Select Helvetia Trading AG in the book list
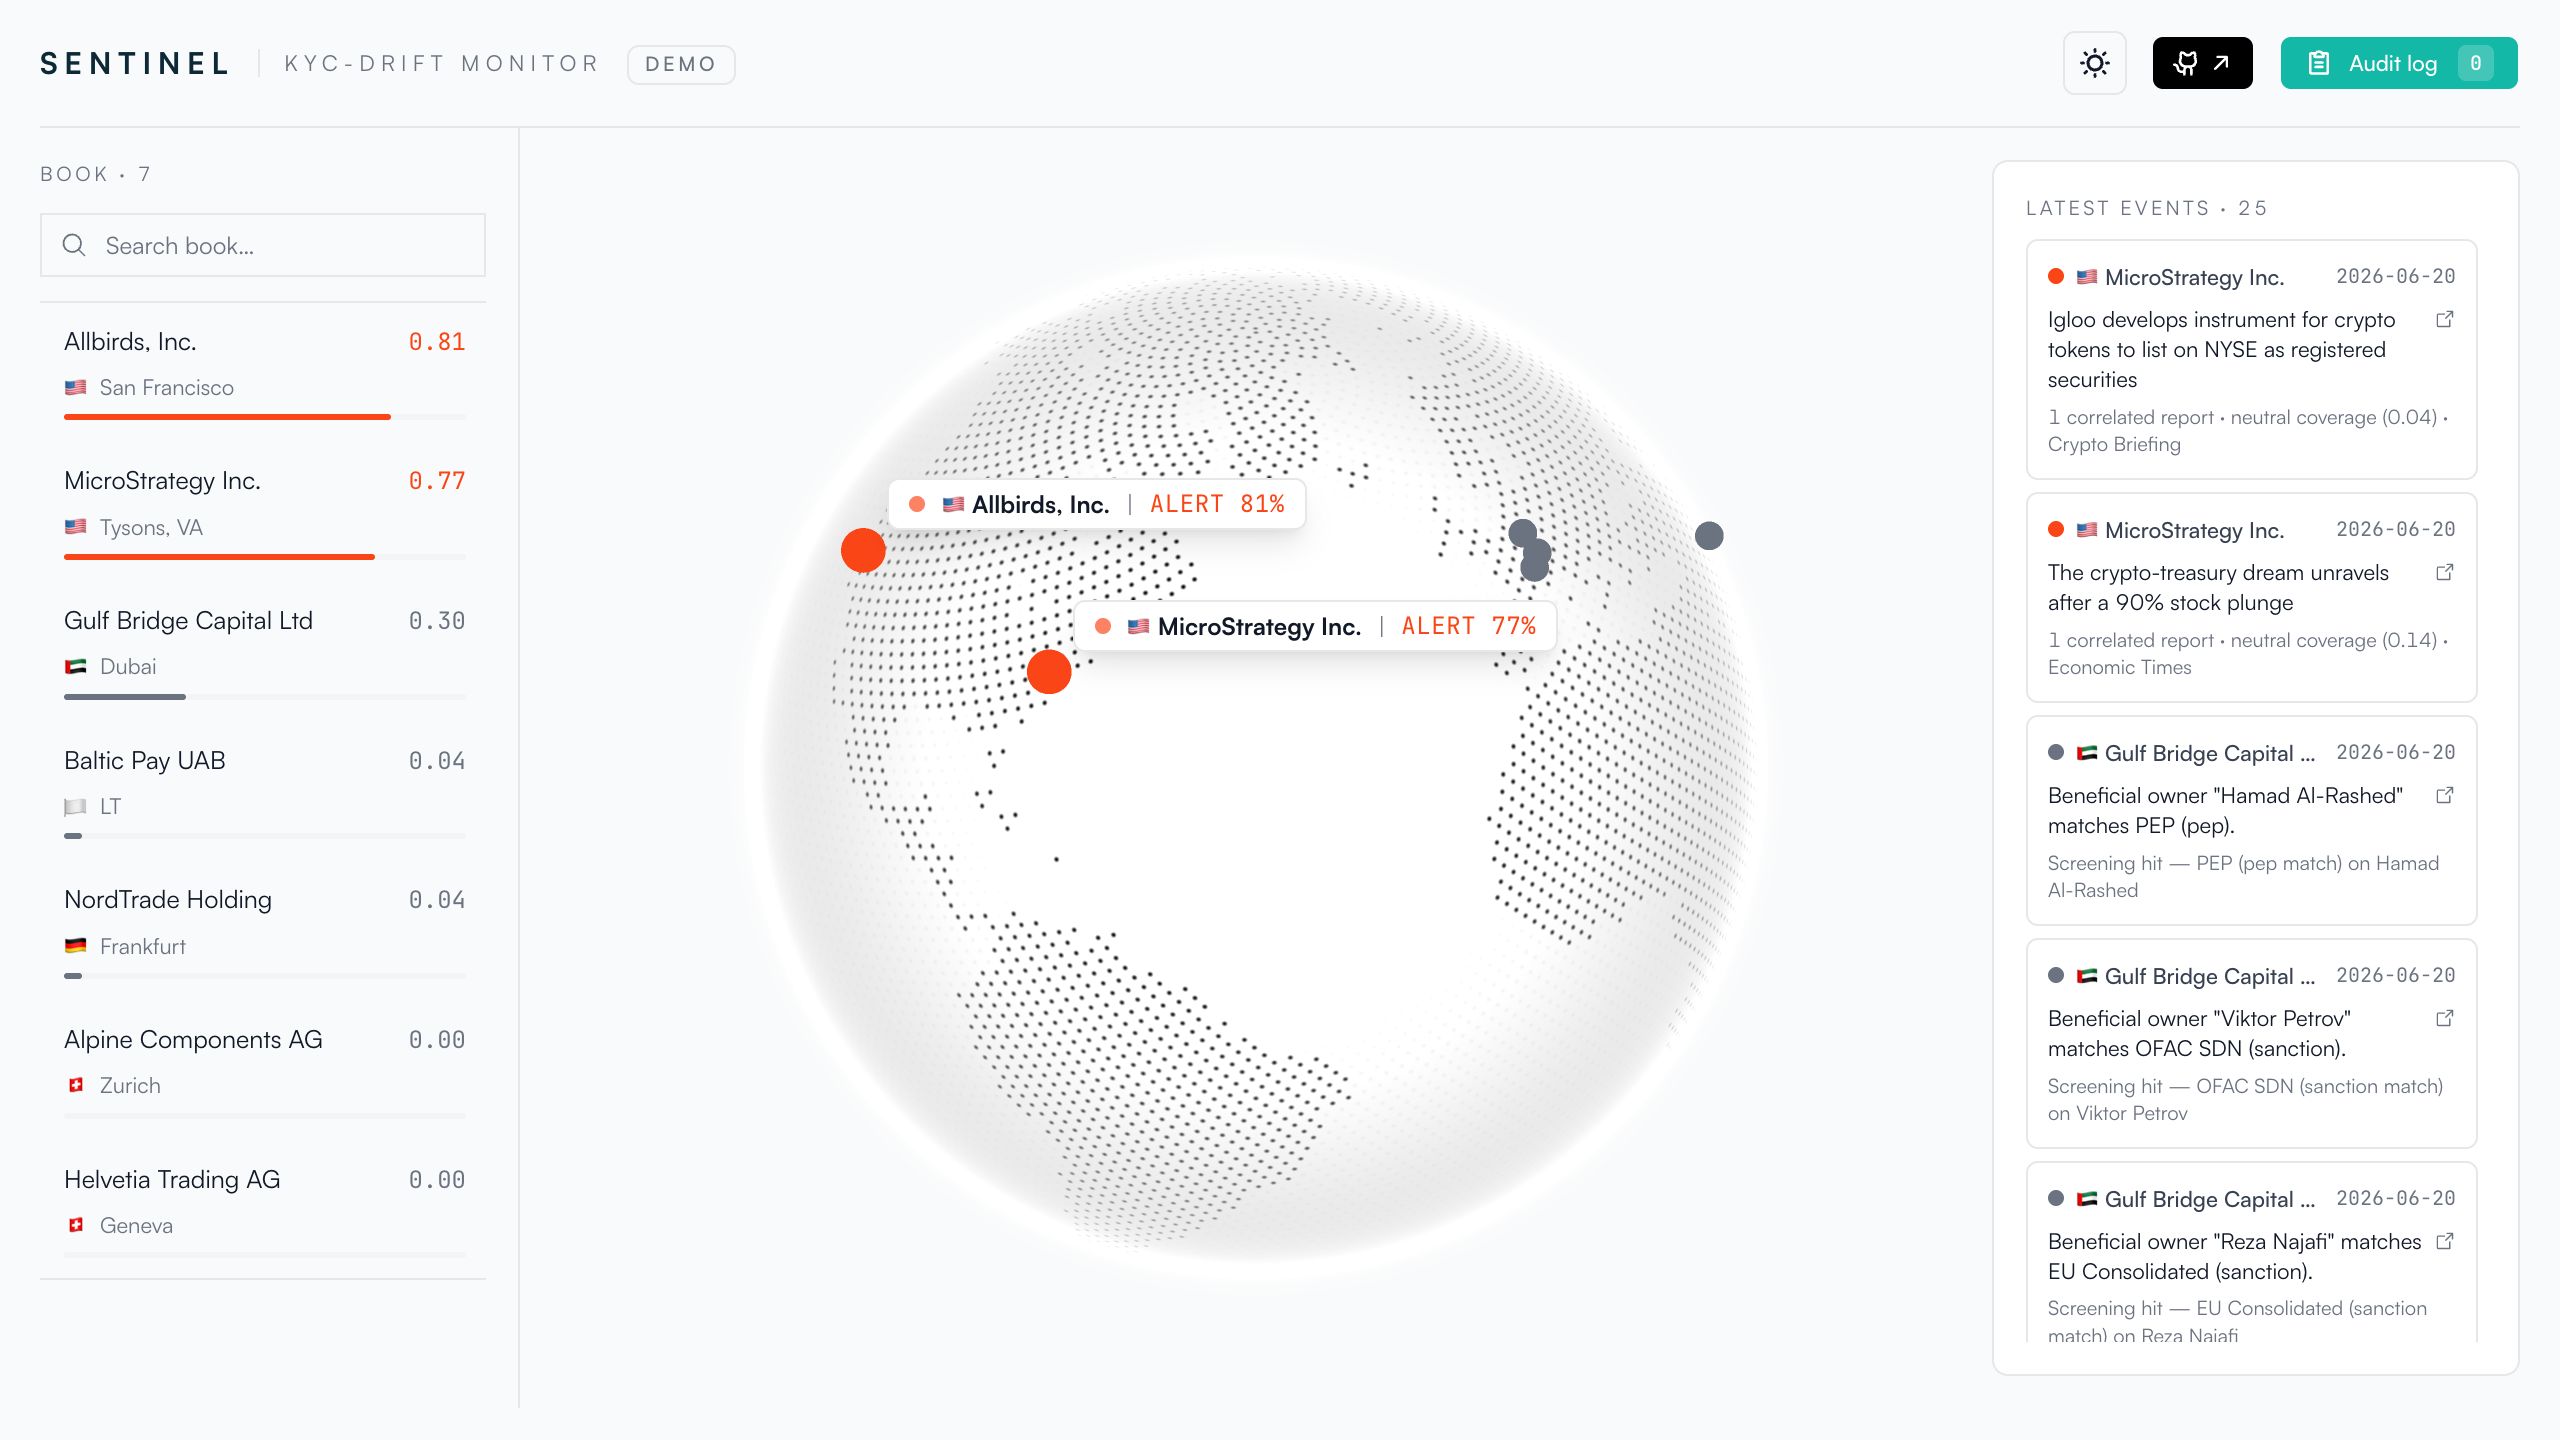 pyautogui.click(x=264, y=1210)
